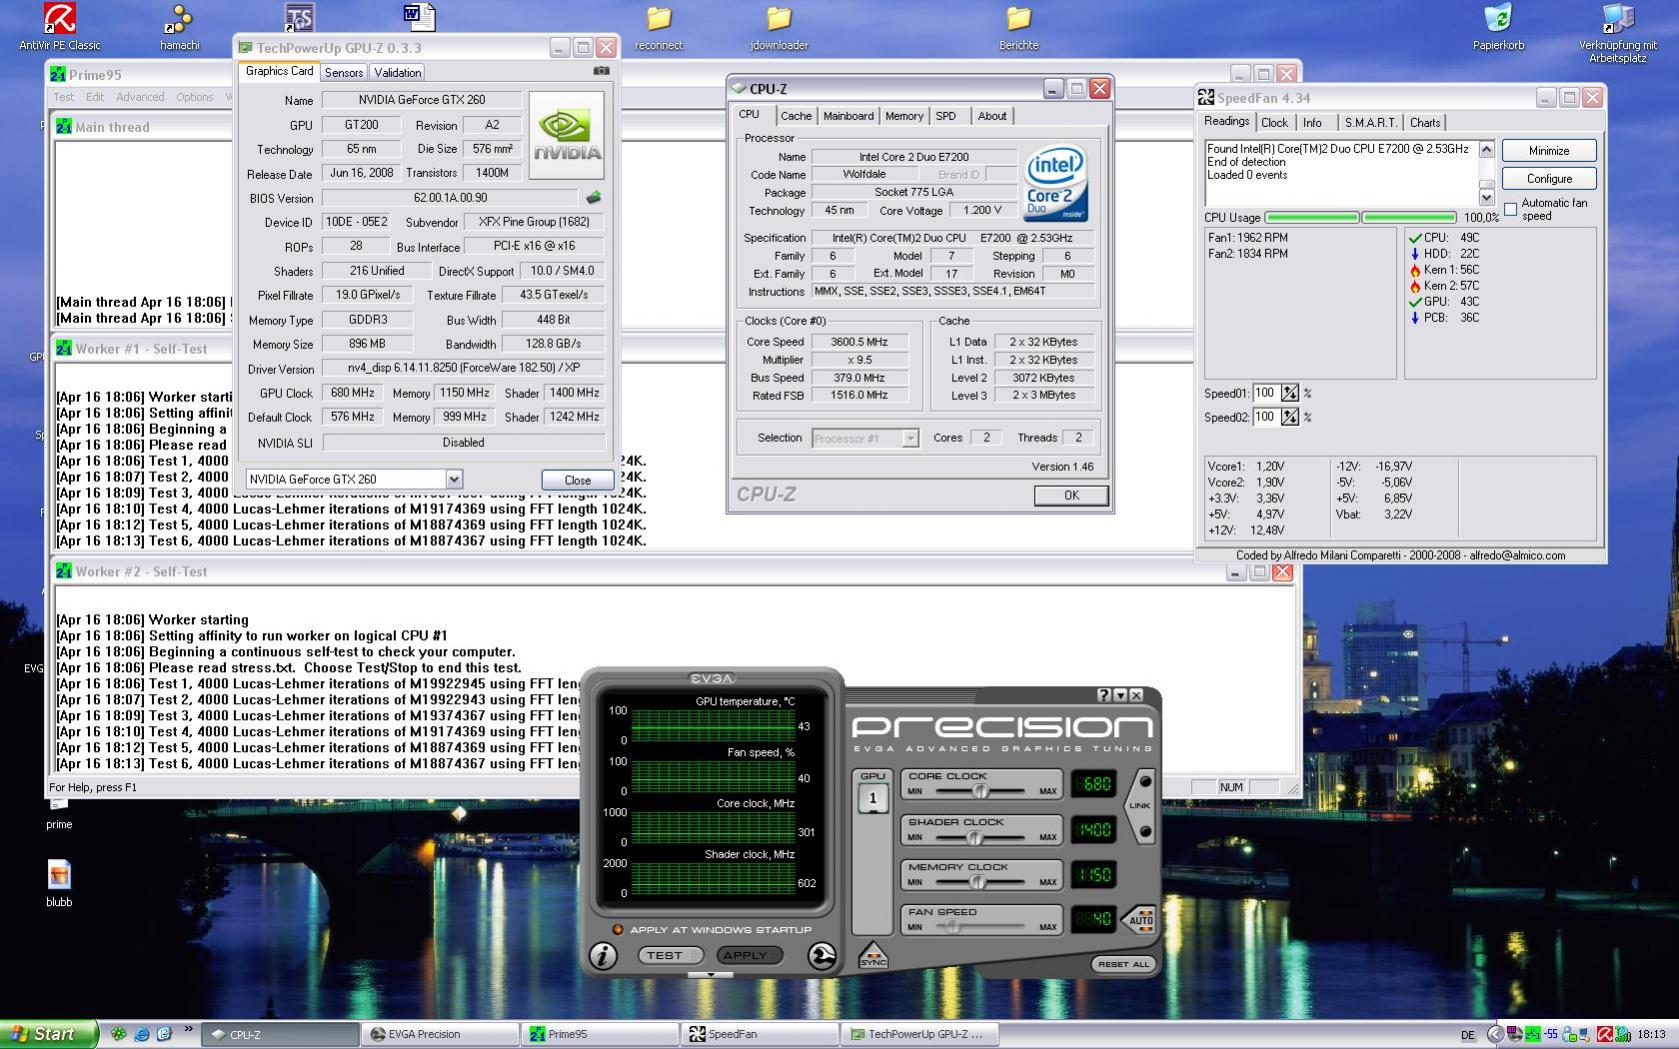Open the Options menu in Prime95

194,97
